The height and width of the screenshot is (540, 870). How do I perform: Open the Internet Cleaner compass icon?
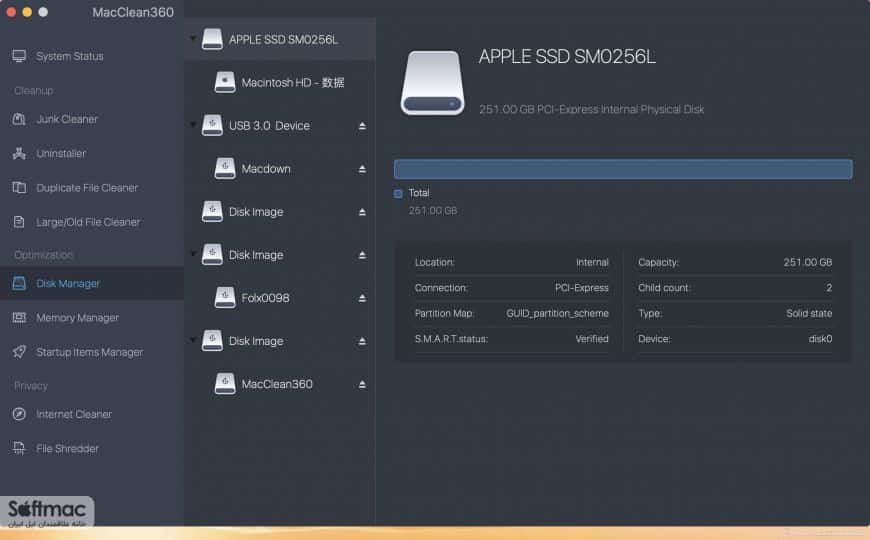tap(19, 414)
